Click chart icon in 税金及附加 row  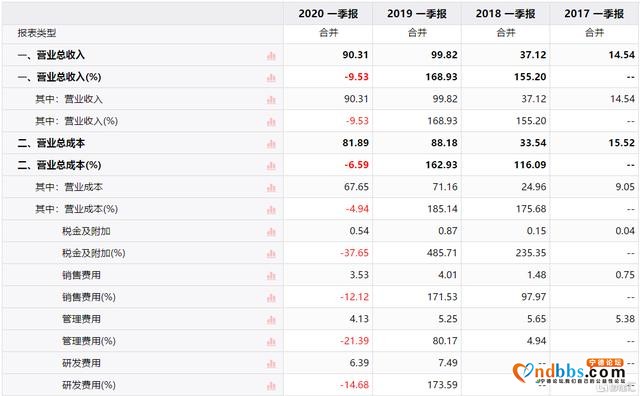pos(271,232)
